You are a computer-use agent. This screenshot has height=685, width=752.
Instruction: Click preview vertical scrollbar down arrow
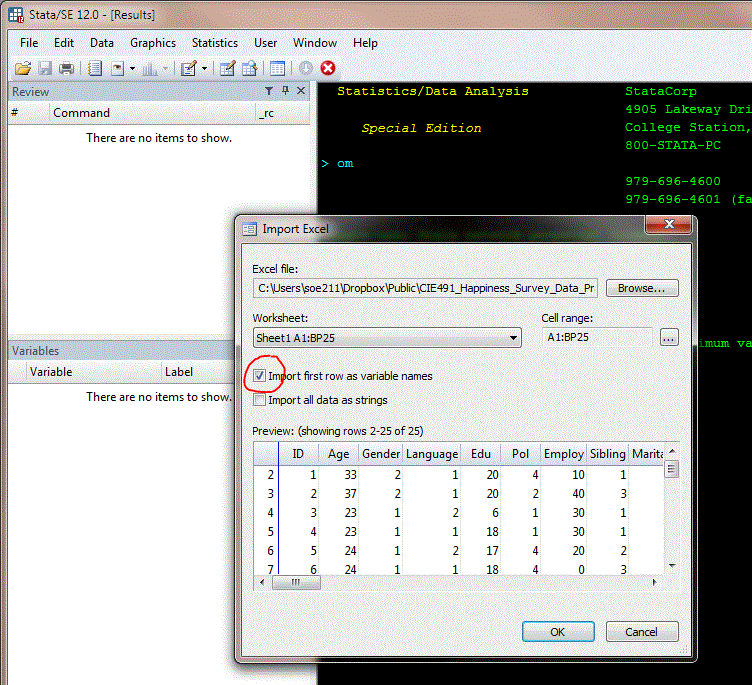[x=672, y=566]
